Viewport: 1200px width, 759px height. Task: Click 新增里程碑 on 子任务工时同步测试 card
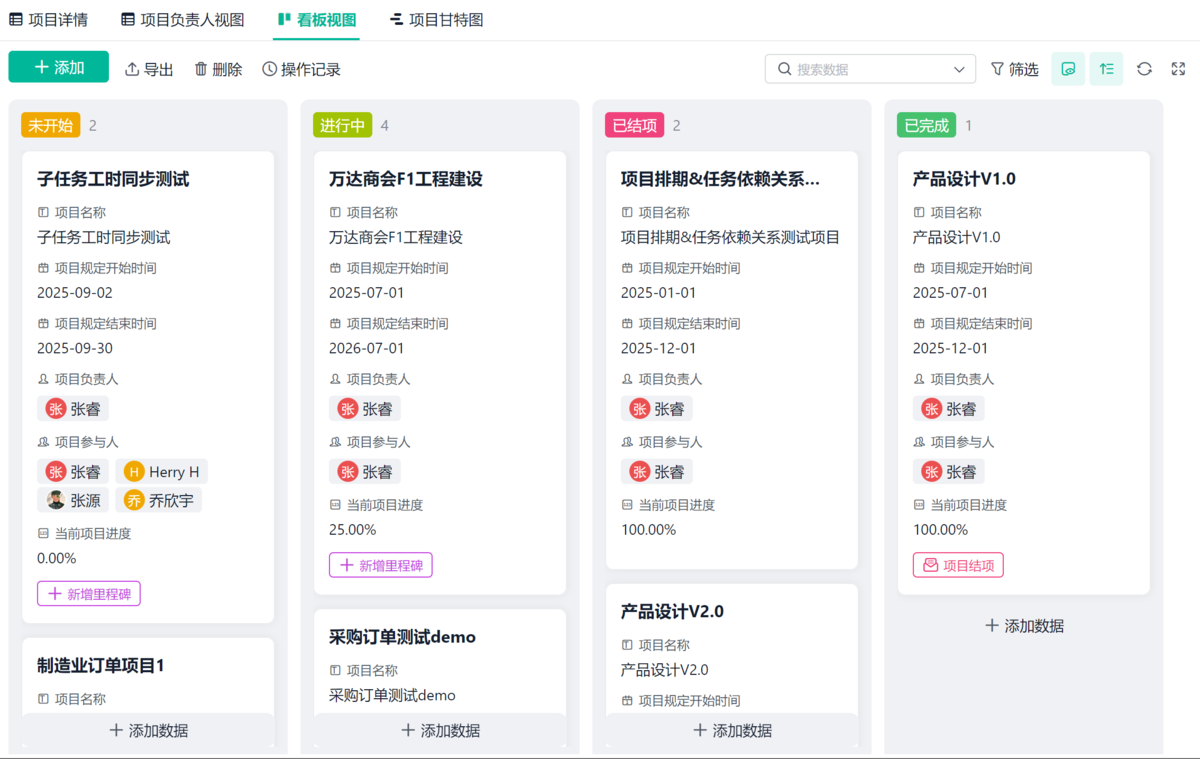click(x=89, y=594)
